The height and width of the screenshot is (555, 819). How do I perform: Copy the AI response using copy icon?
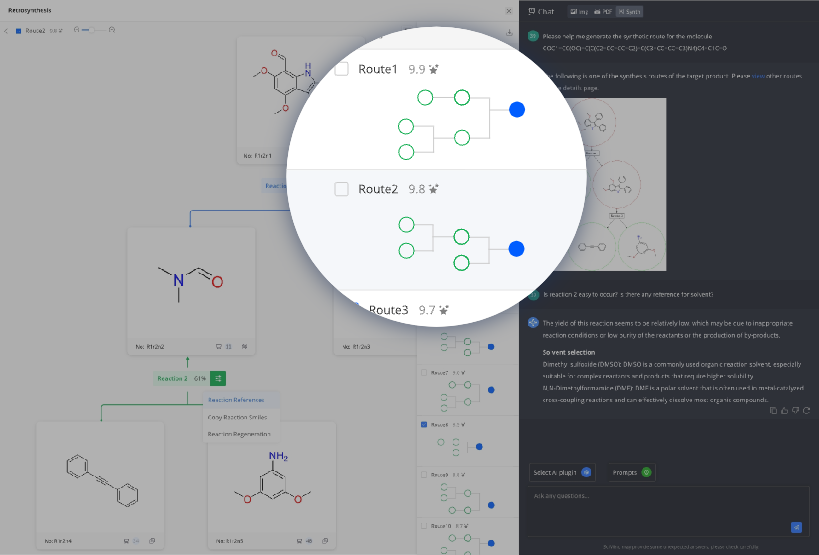pyautogui.click(x=774, y=410)
